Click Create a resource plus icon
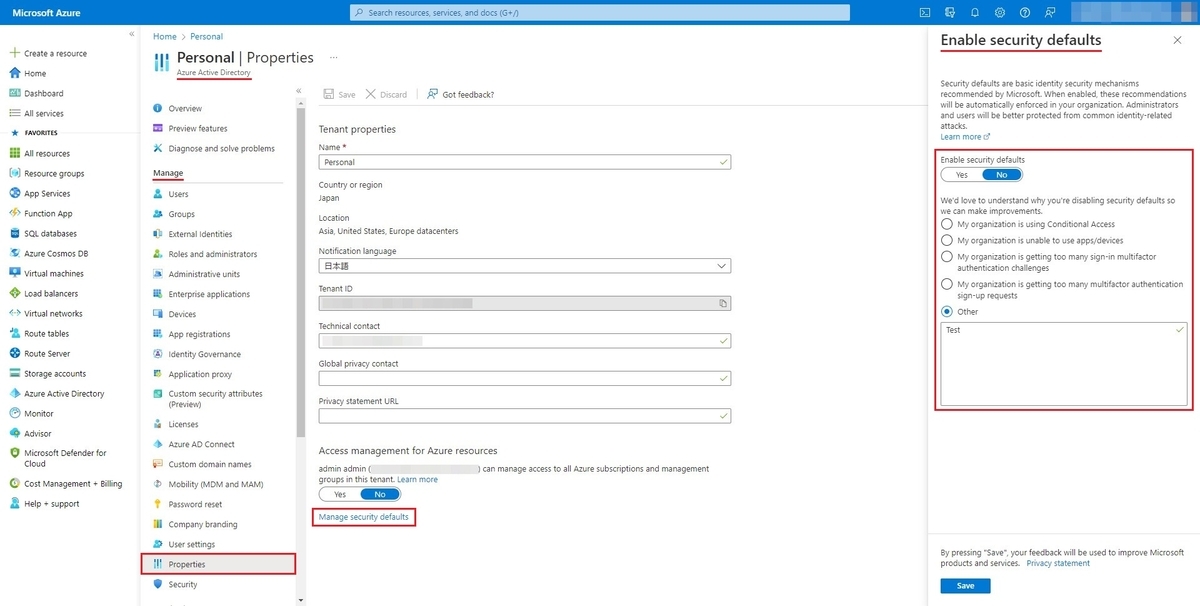1200x606 pixels. tap(15, 53)
